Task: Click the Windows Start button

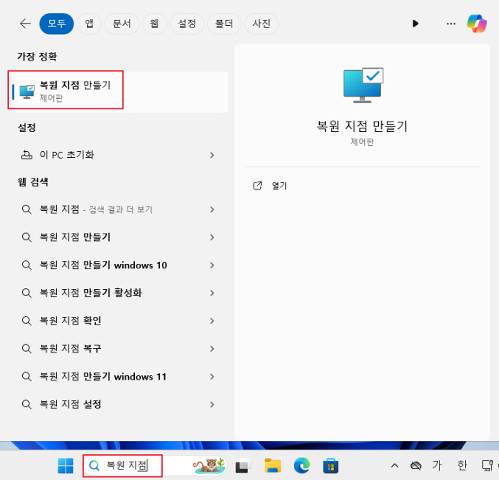Action: click(66, 466)
